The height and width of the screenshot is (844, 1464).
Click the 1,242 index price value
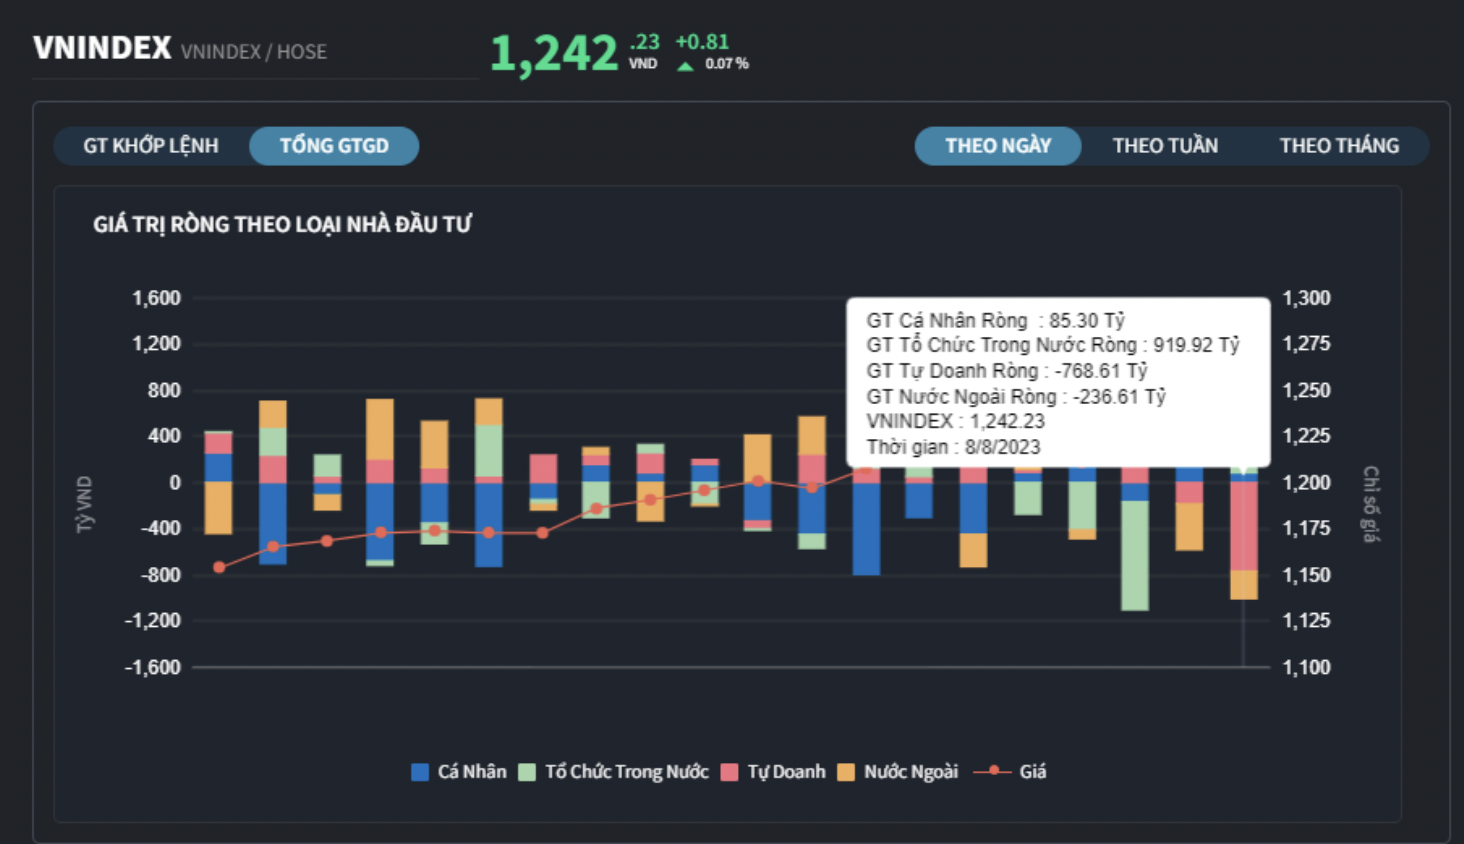pyautogui.click(x=554, y=54)
